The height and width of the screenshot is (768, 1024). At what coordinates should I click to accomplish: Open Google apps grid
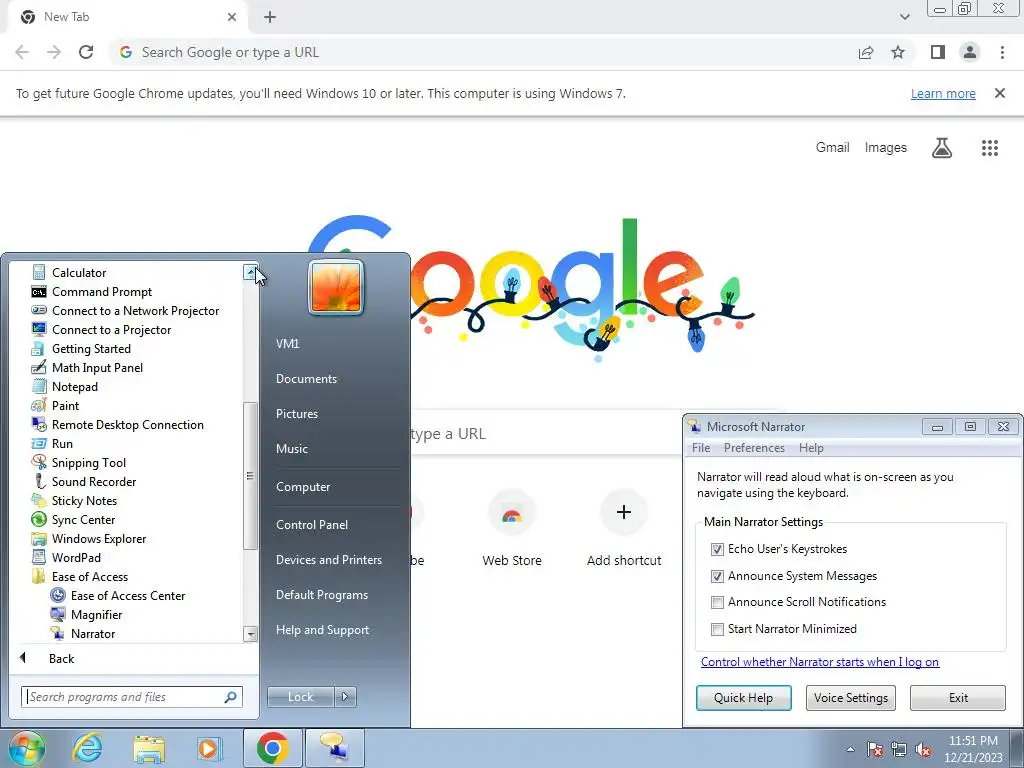click(989, 148)
